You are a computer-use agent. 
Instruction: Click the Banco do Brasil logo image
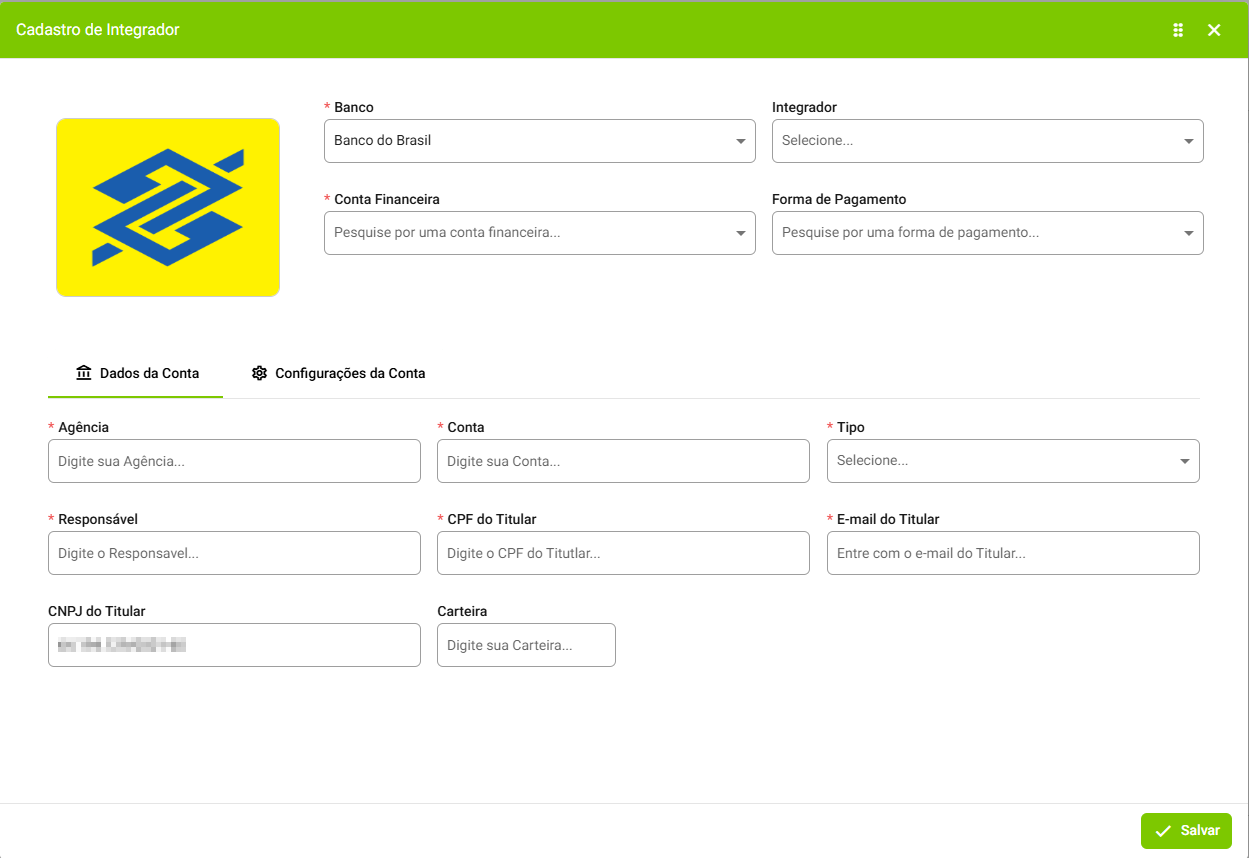pyautogui.click(x=168, y=207)
